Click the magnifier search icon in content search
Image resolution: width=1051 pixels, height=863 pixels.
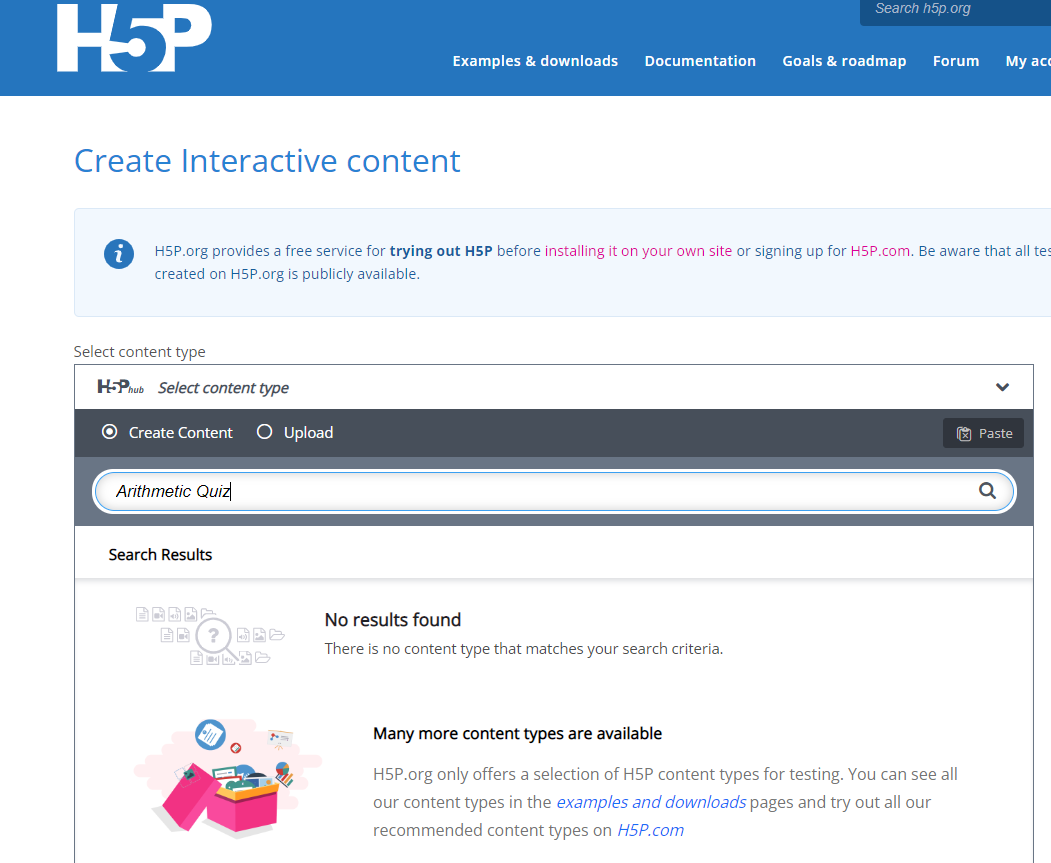point(987,491)
